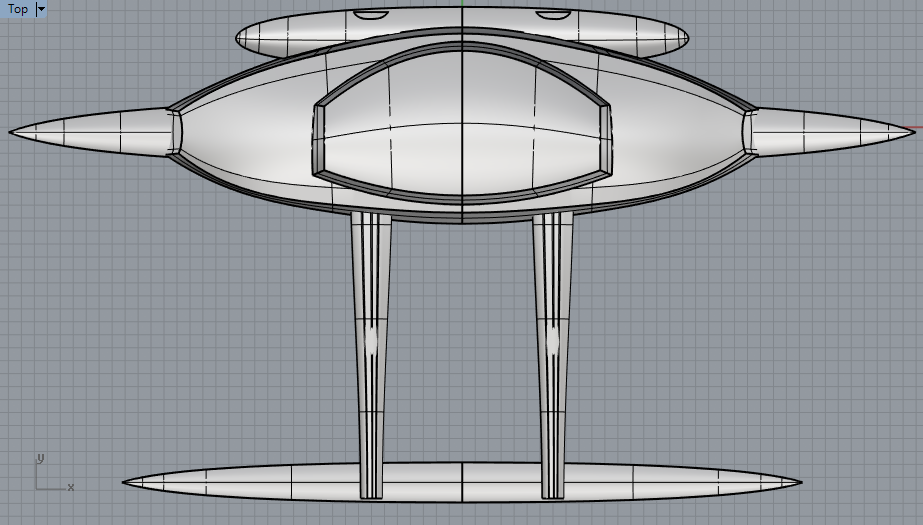The width and height of the screenshot is (923, 525).
Task: Click the canopy frame's right edge
Action: tap(606, 137)
